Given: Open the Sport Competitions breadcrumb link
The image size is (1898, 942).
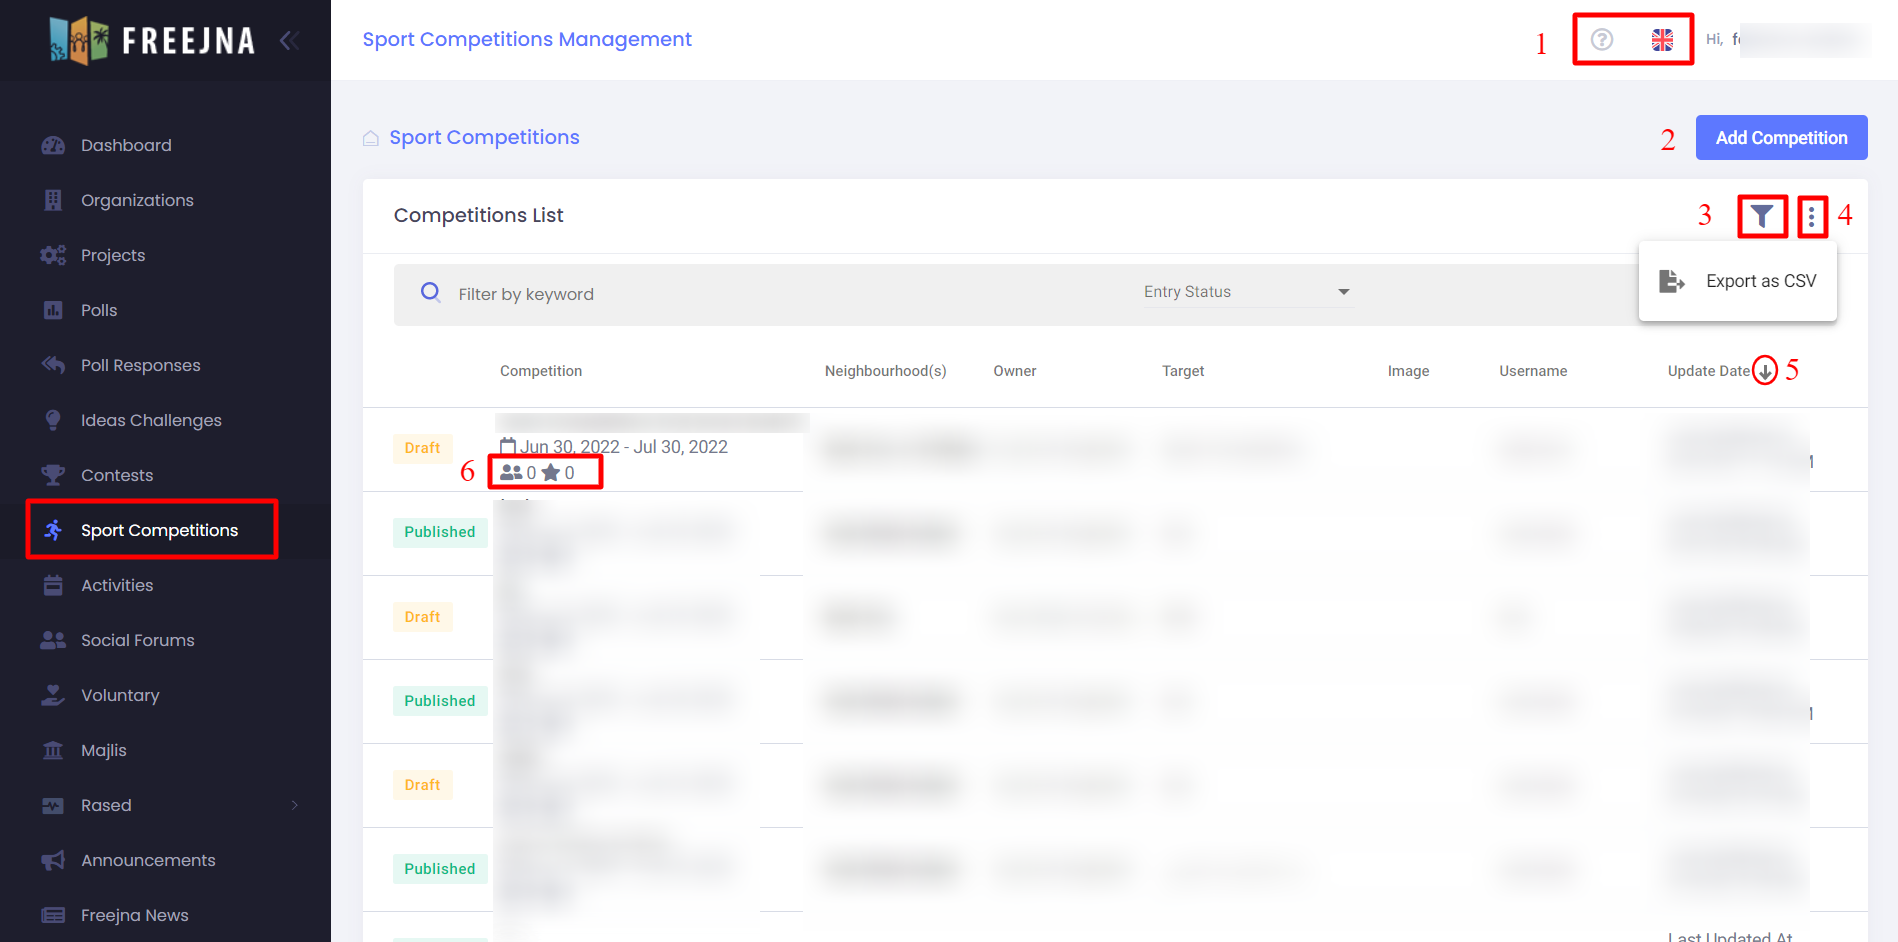Looking at the screenshot, I should click(484, 138).
